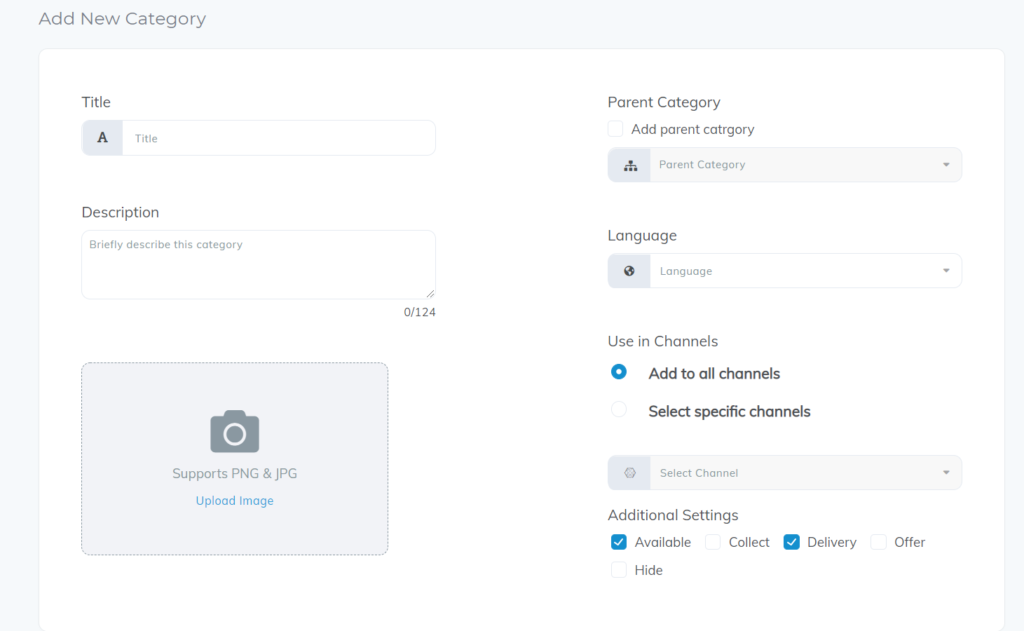Open the Language dropdown
Image resolution: width=1024 pixels, height=631 pixels.
point(784,270)
